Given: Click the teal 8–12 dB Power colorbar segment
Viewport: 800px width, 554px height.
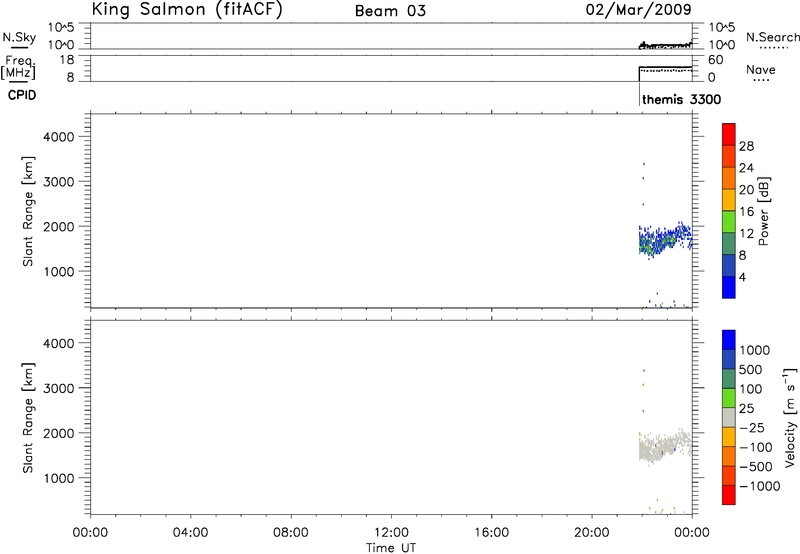Looking at the screenshot, I should tap(729, 243).
